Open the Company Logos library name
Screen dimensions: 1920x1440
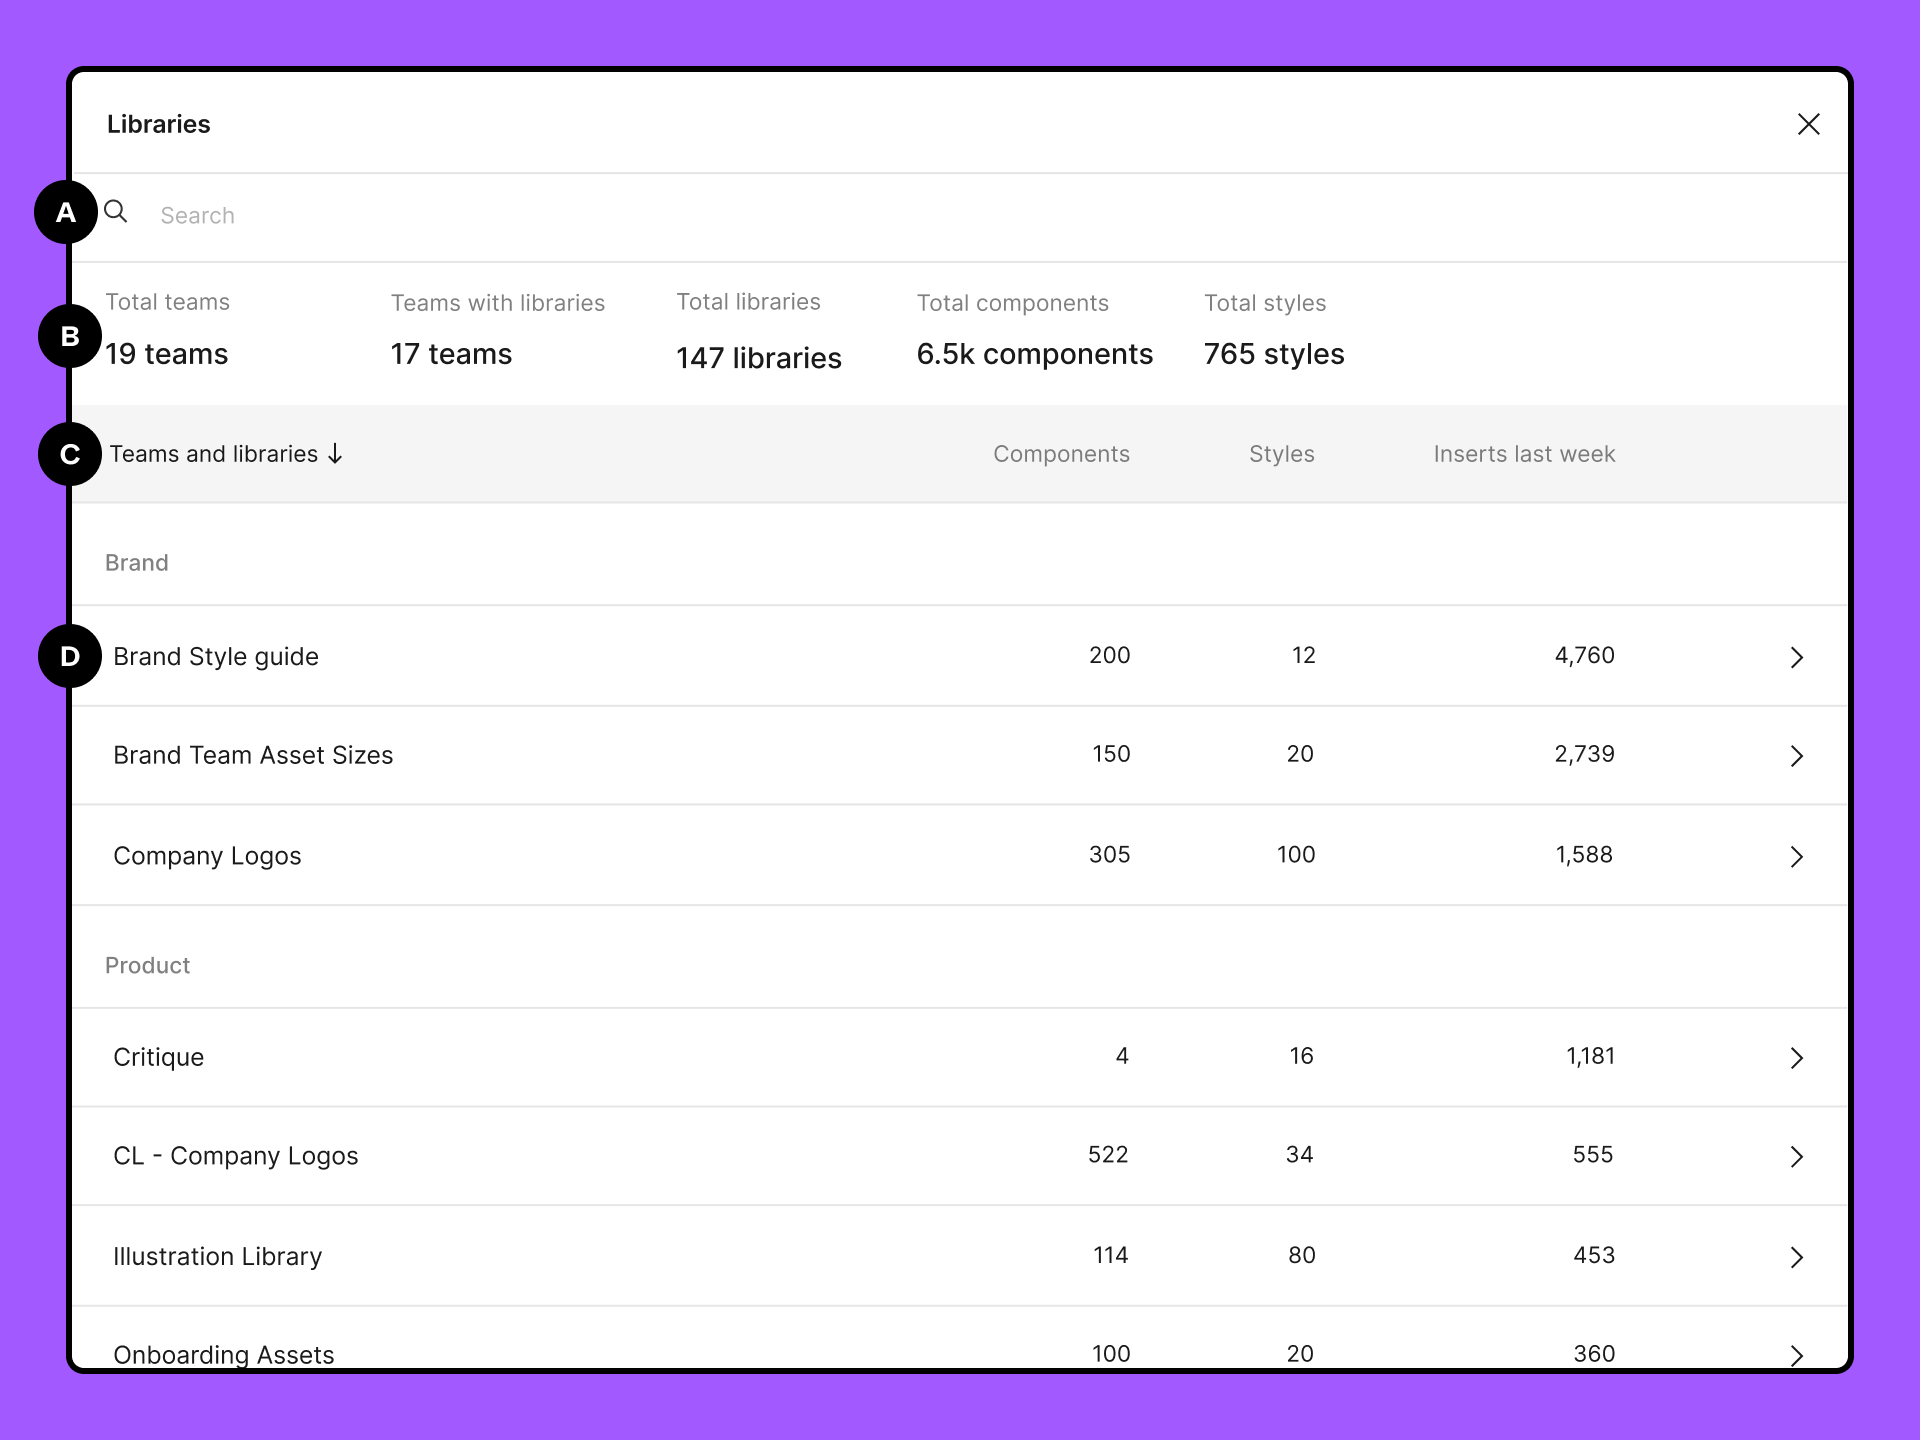(x=207, y=856)
